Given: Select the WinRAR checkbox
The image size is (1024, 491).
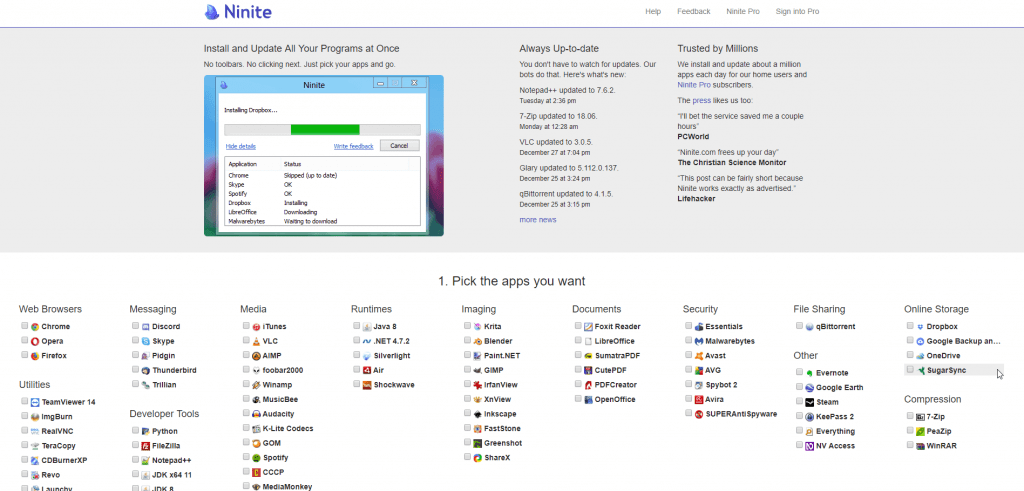Looking at the screenshot, I should (x=910, y=445).
